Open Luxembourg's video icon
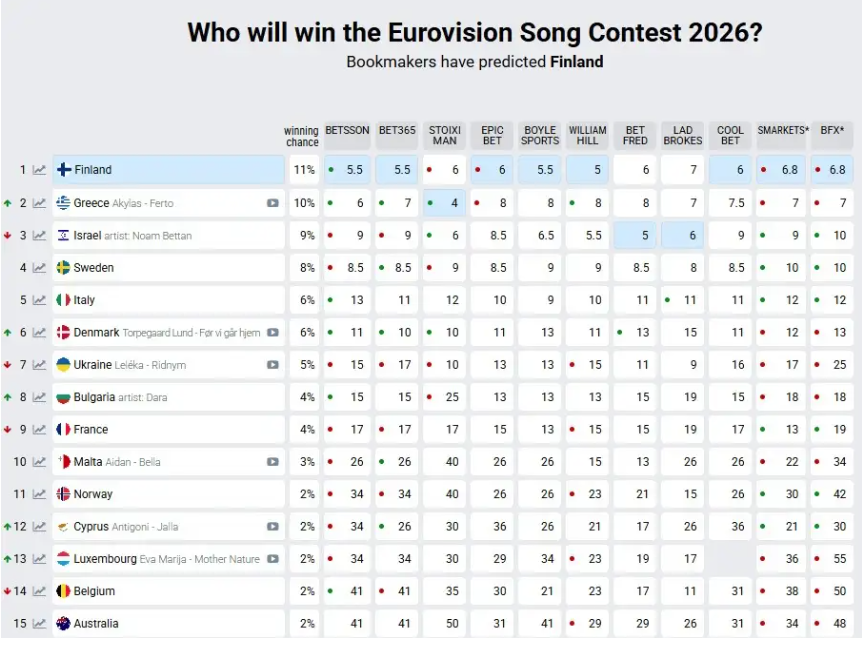Image resolution: width=862 pixels, height=645 pixels. [x=273, y=559]
